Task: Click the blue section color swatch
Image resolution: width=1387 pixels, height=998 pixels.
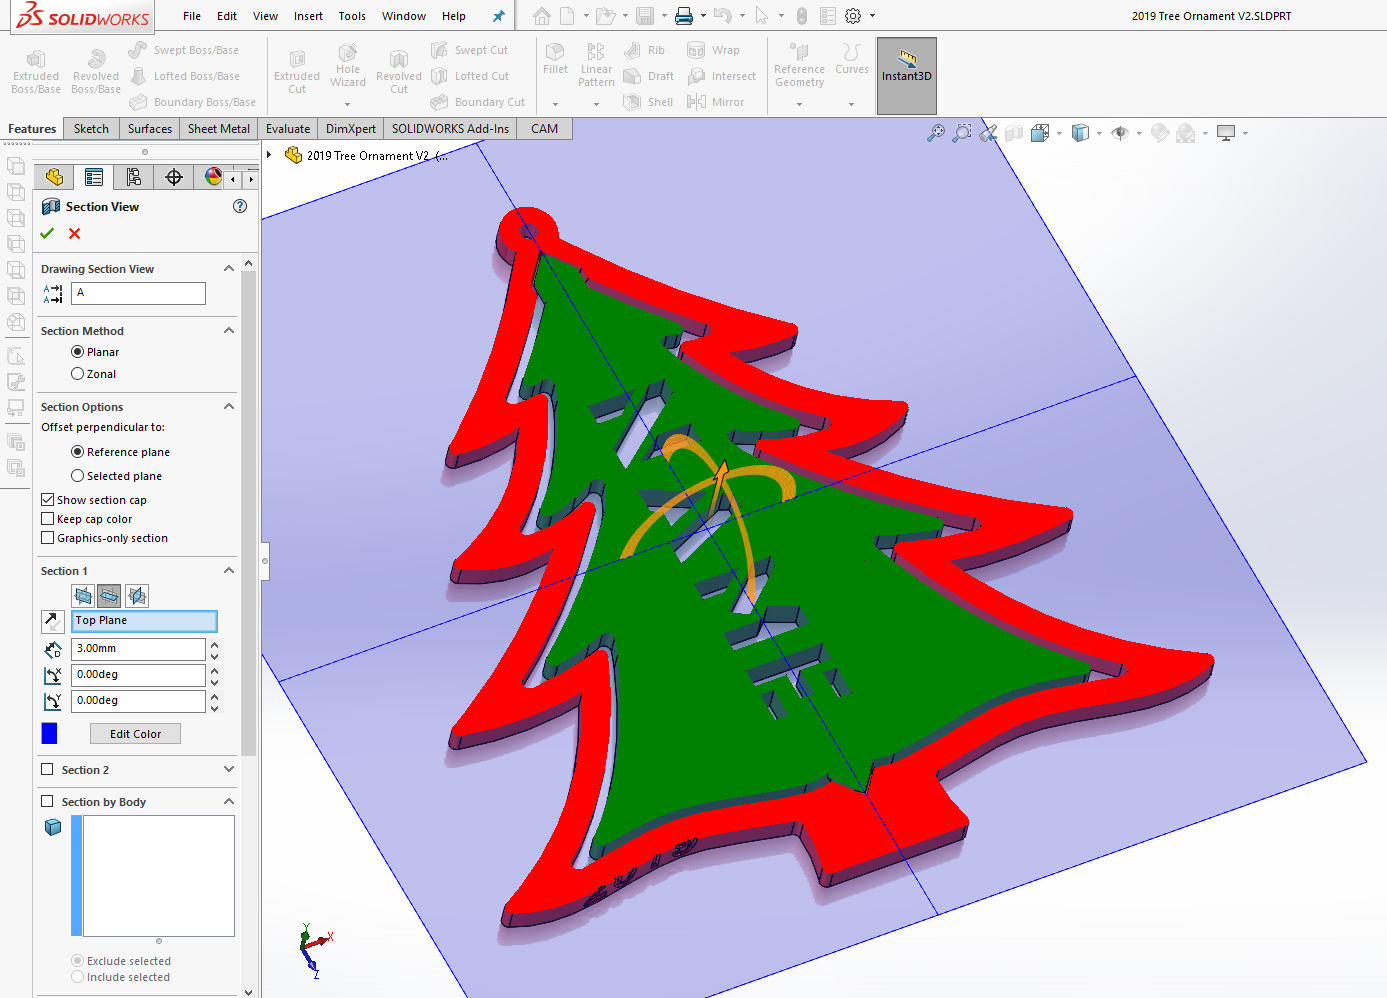Action: coord(49,734)
